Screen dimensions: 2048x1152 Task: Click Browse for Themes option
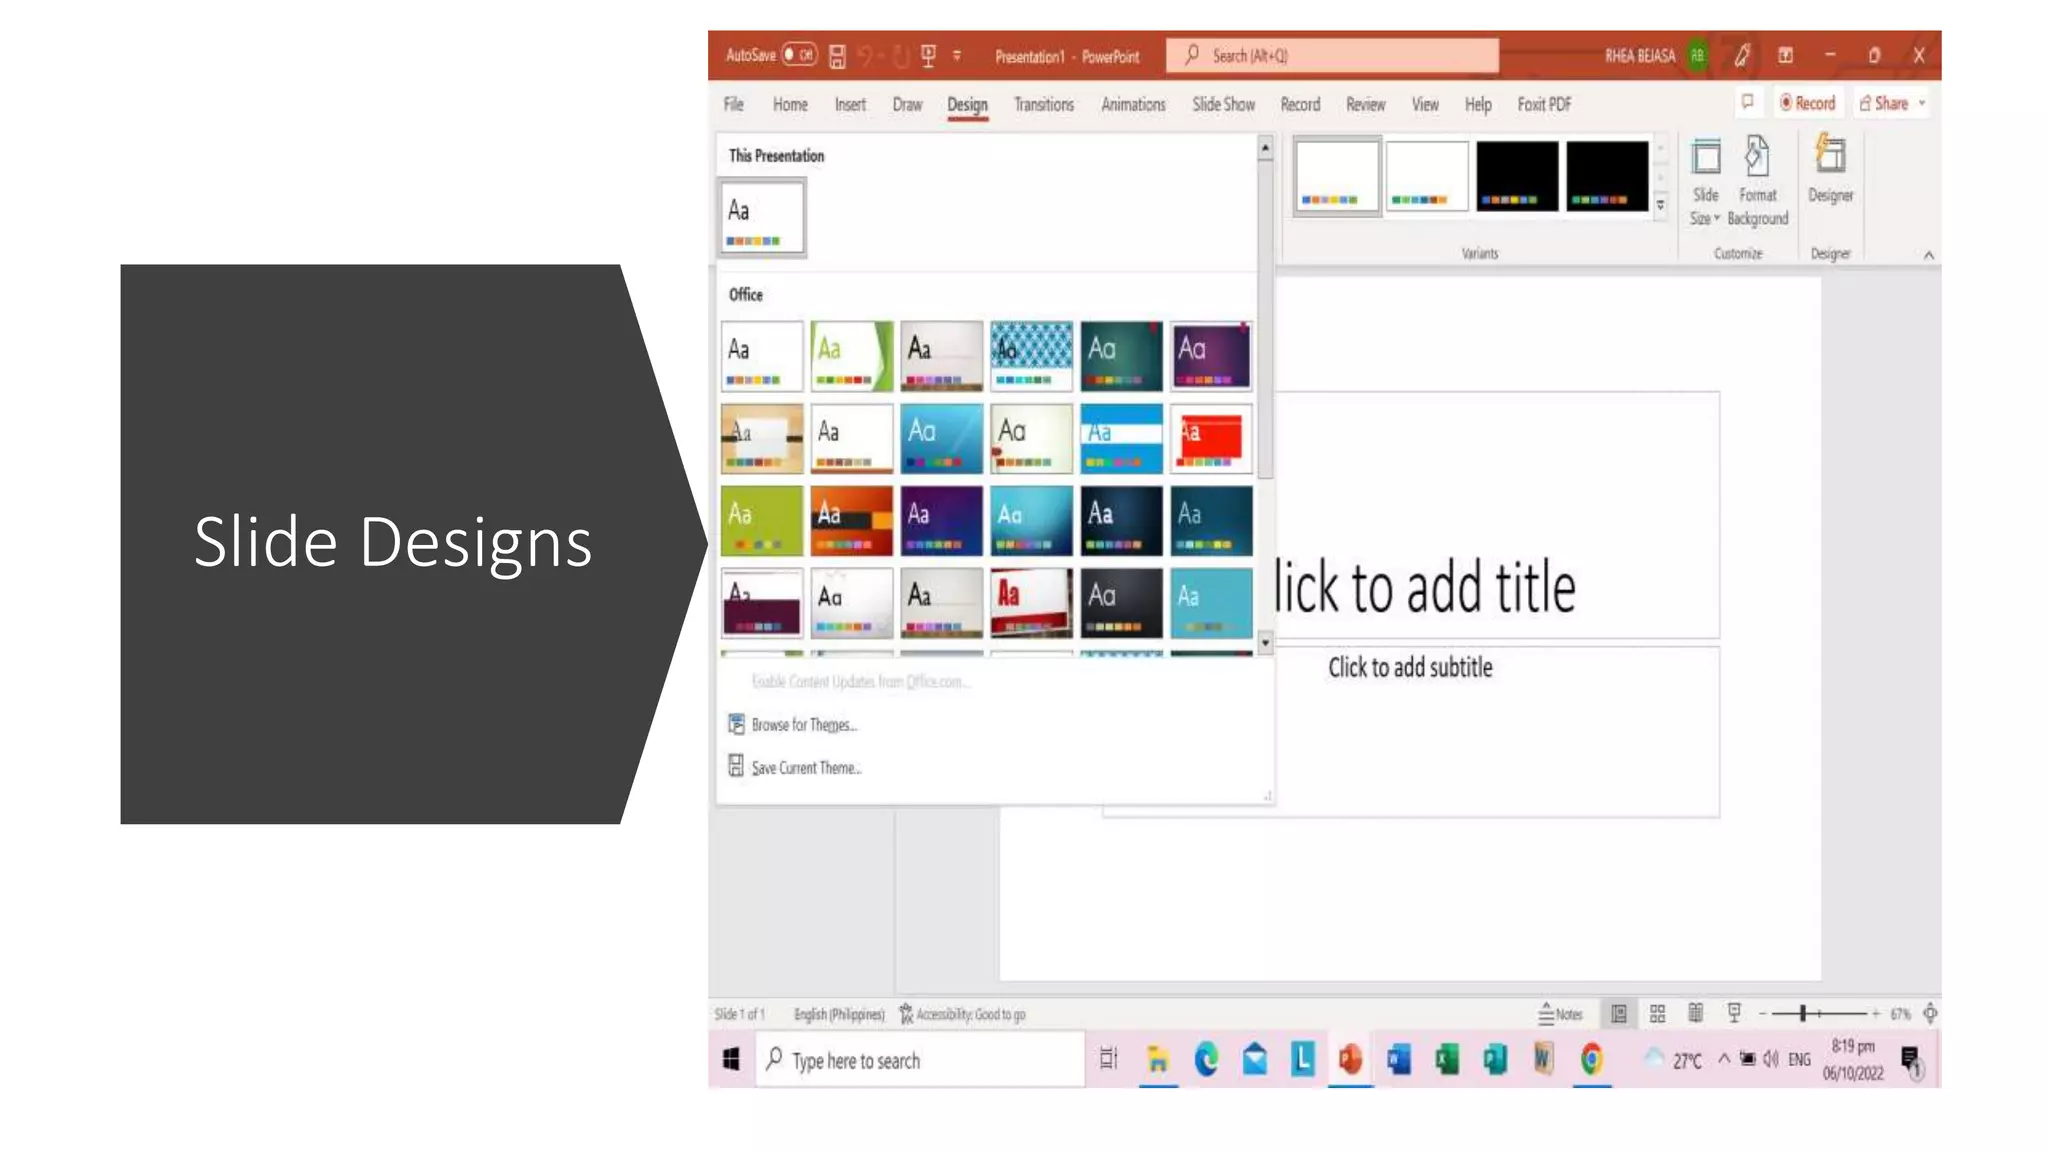(803, 725)
